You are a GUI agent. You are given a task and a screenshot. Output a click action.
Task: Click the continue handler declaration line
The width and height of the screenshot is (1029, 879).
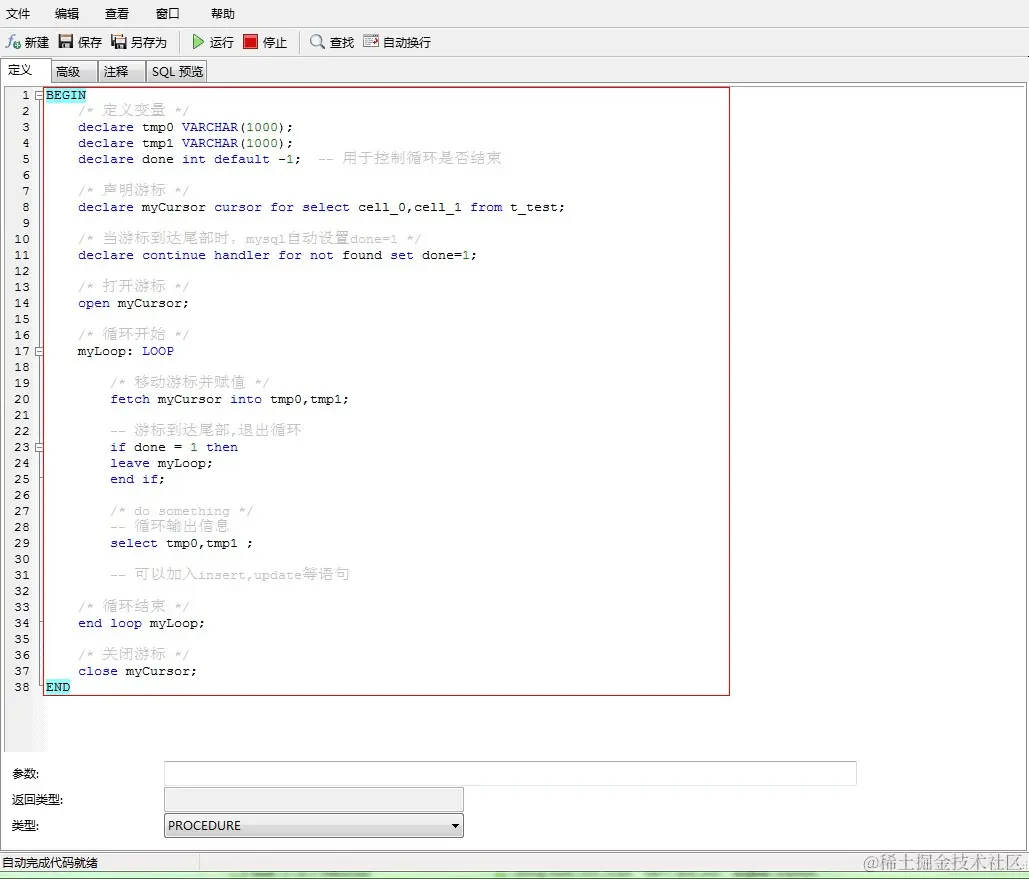point(277,255)
